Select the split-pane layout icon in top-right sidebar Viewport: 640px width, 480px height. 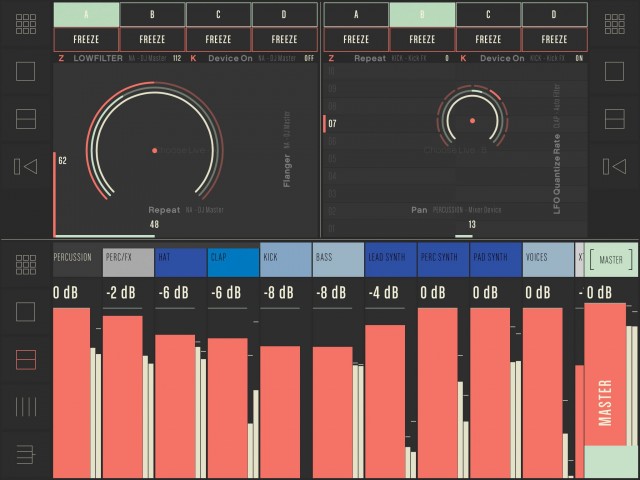click(x=612, y=118)
